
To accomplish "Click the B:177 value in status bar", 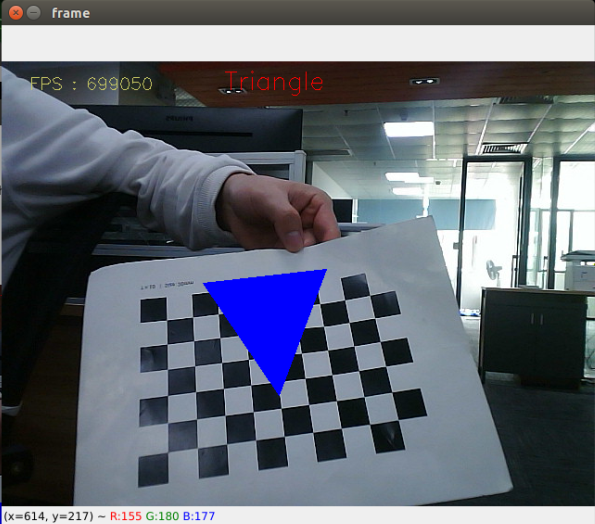I will tap(199, 516).
